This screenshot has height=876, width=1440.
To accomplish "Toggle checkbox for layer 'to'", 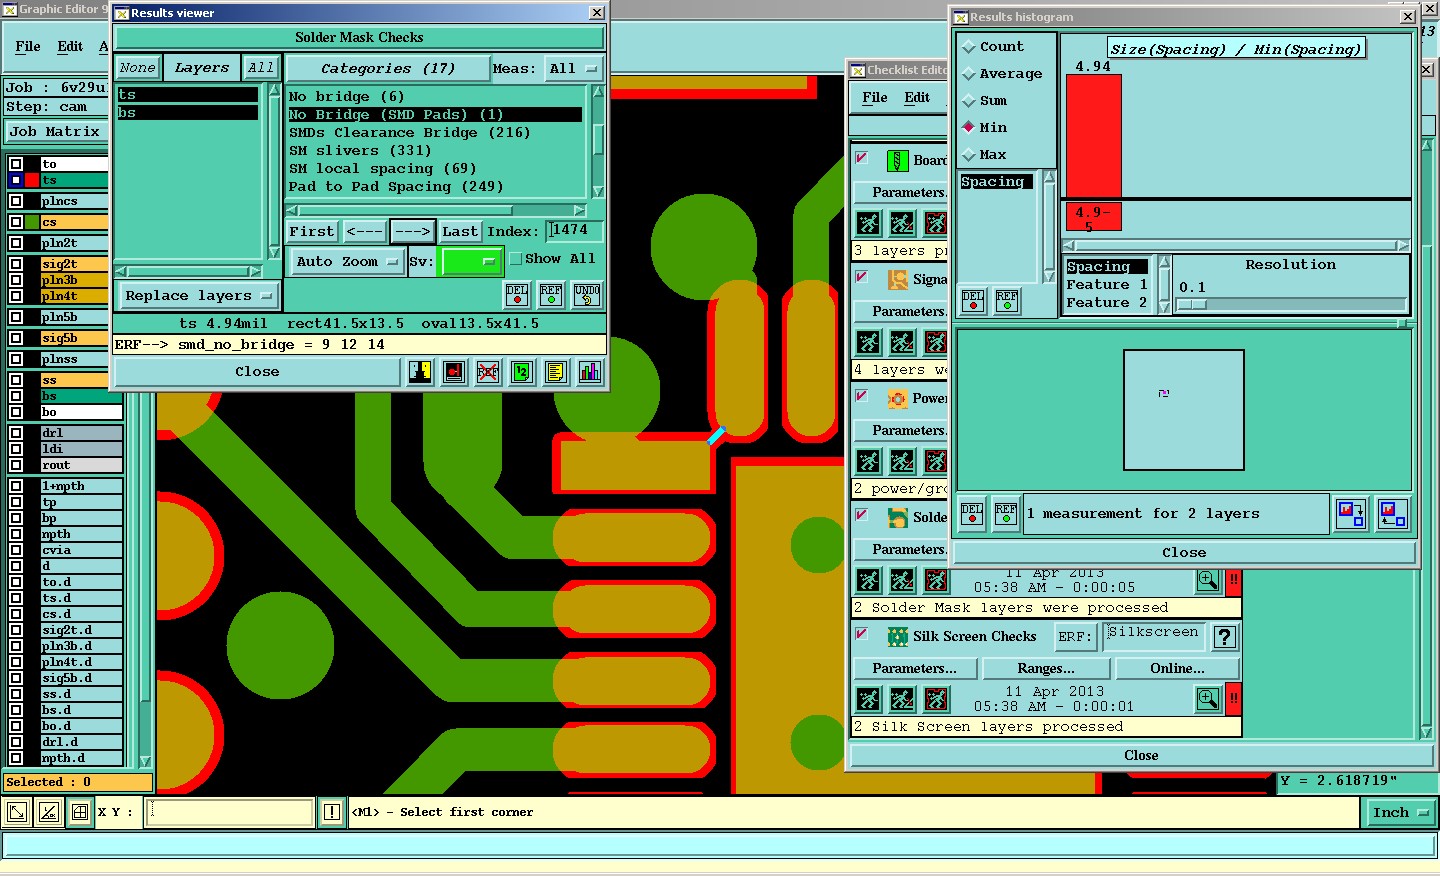I will (16, 164).
